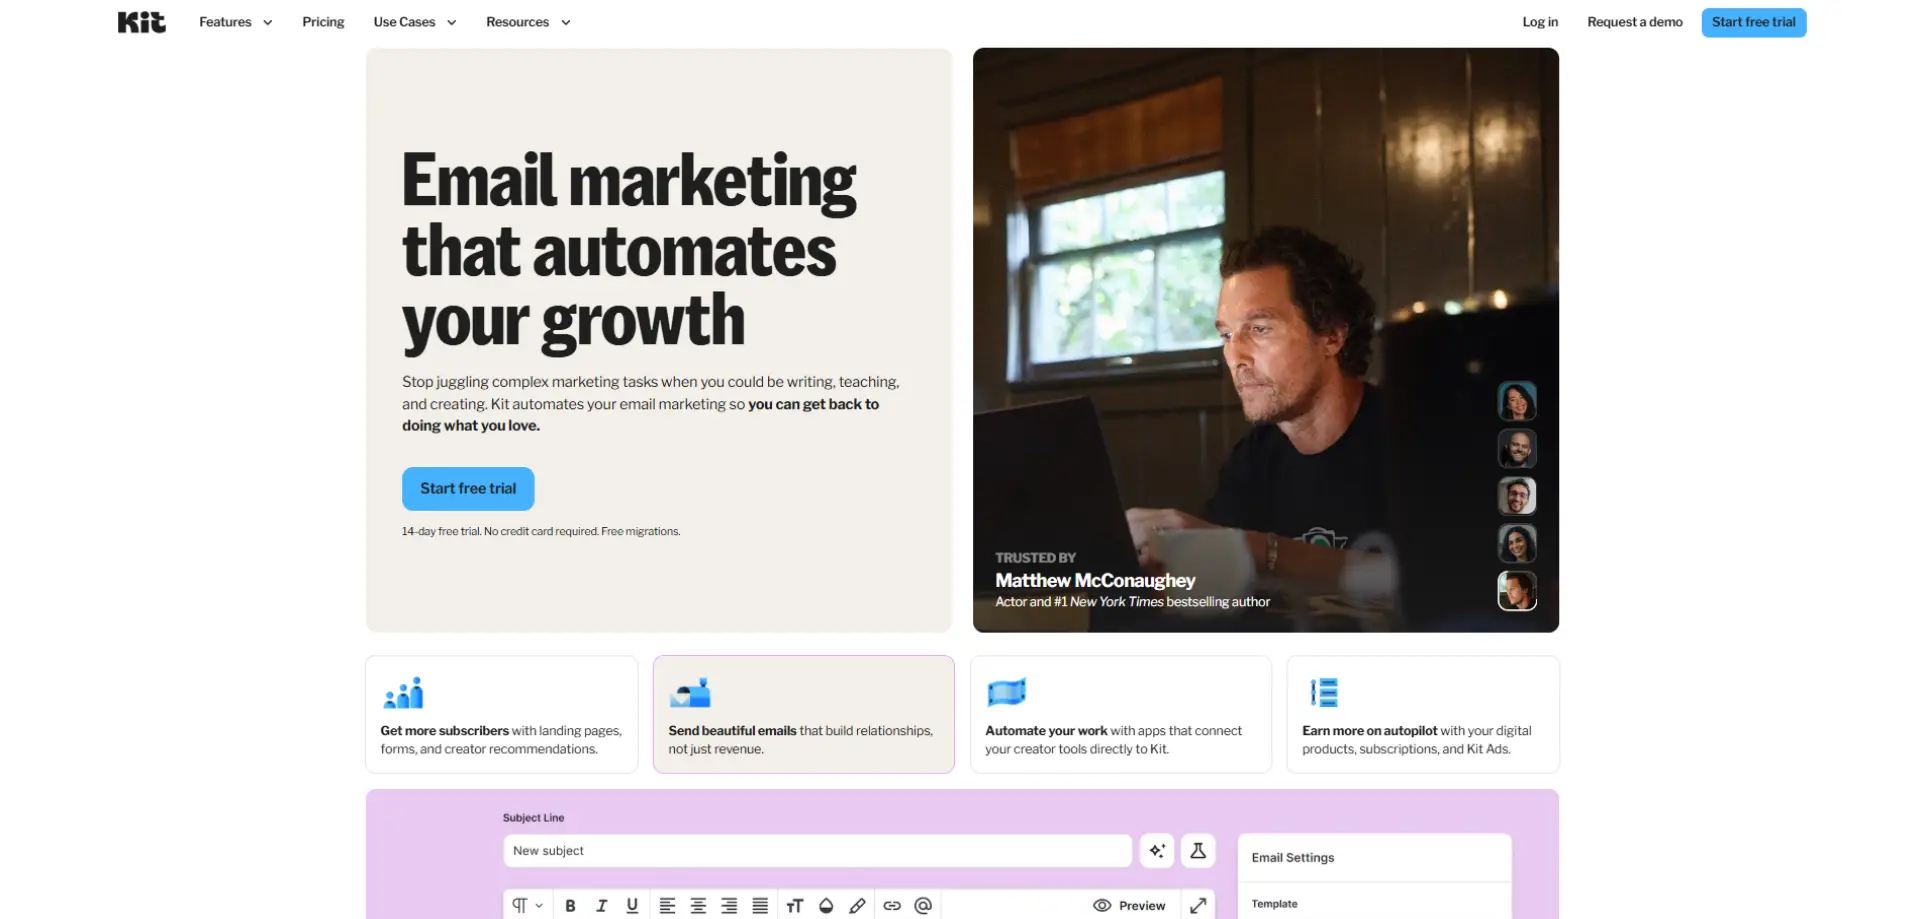This screenshot has width=1920, height=919.
Task: Open the Request a demo link
Action: coord(1635,22)
